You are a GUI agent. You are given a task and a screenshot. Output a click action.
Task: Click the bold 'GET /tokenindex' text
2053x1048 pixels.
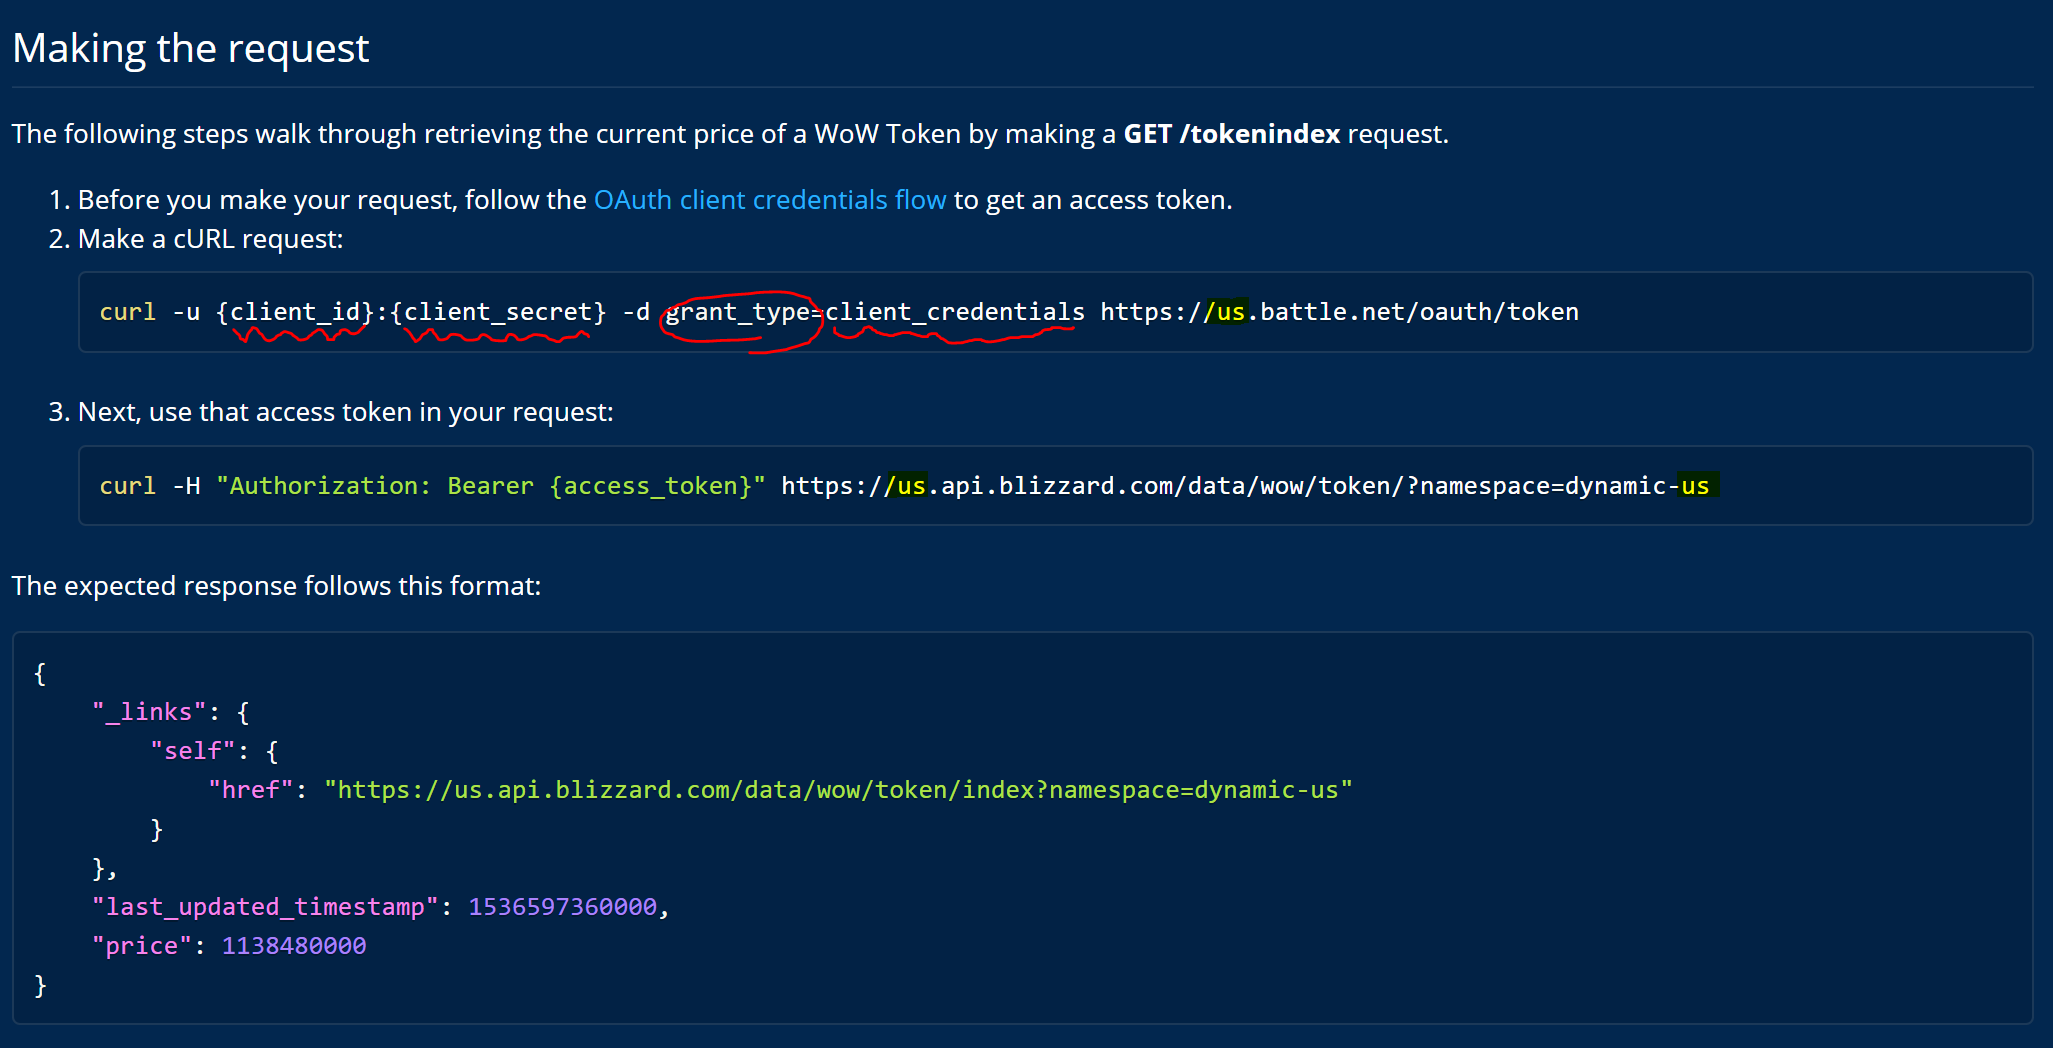click(1232, 134)
